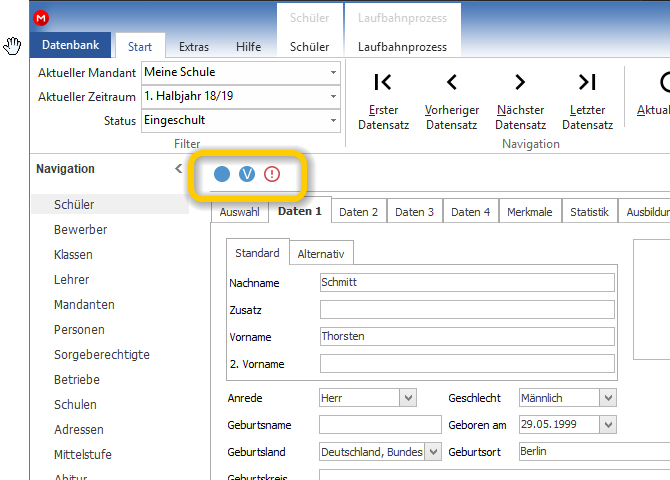Screen dimensions: 670x480
Task: Open the Statistik tab
Action: pos(590,212)
